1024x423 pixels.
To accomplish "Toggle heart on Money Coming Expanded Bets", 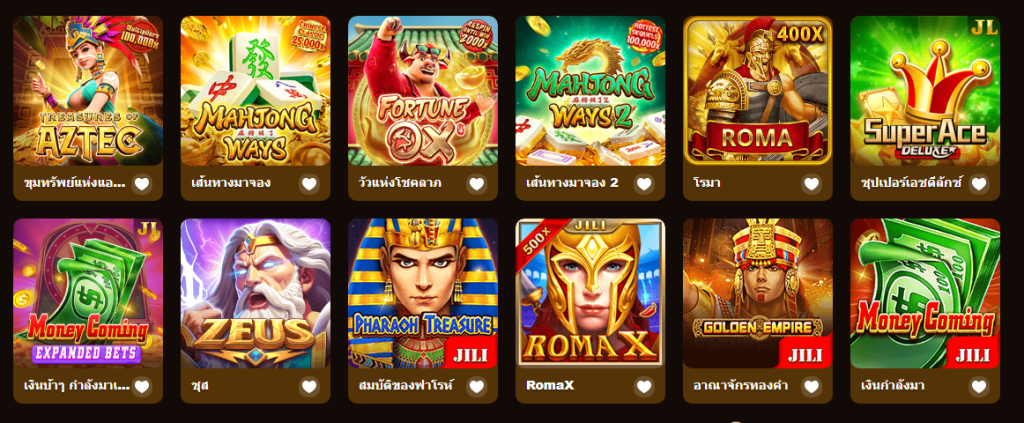I will pyautogui.click(x=142, y=386).
